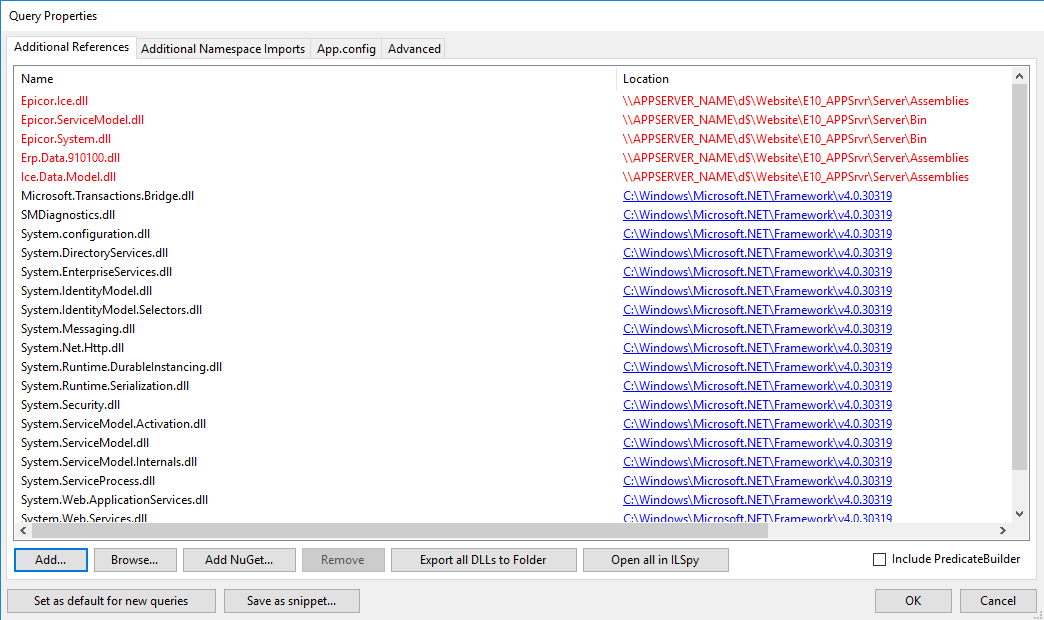Viewport: 1044px width, 620px height.
Task: Follow System.Web.ApplicationServices.dll location link
Action: pyautogui.click(x=757, y=499)
